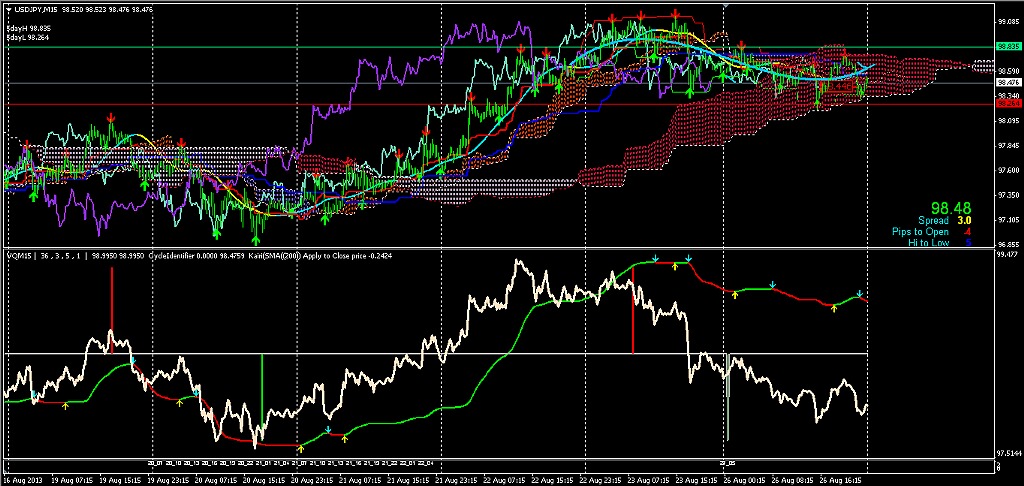Click the Pips to Open label
The image size is (1024, 486).
point(918,232)
